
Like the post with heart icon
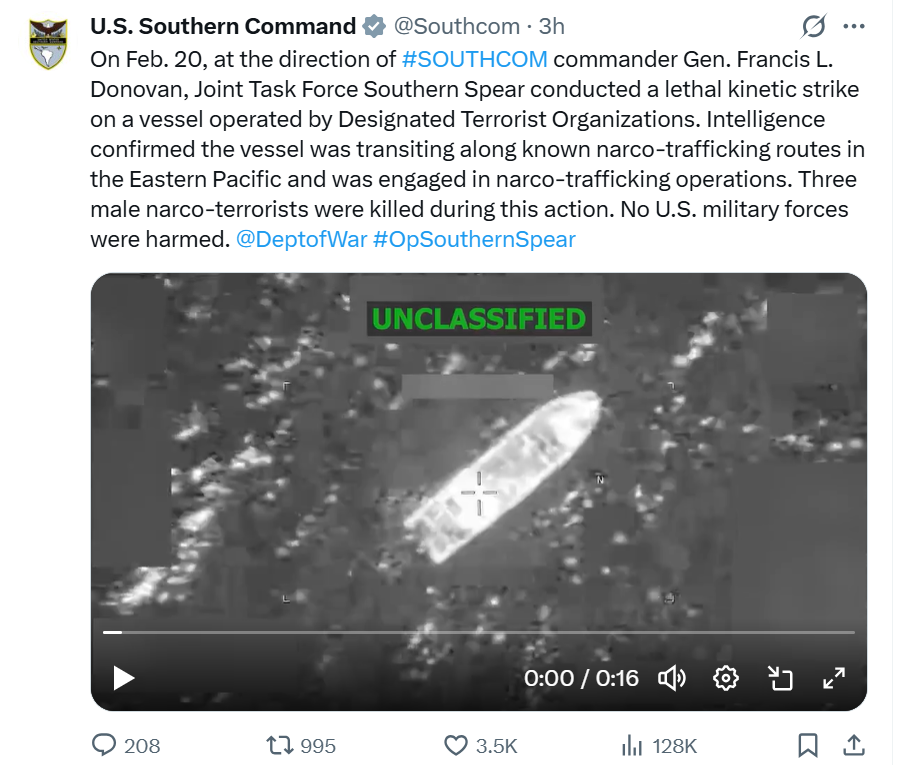456,745
